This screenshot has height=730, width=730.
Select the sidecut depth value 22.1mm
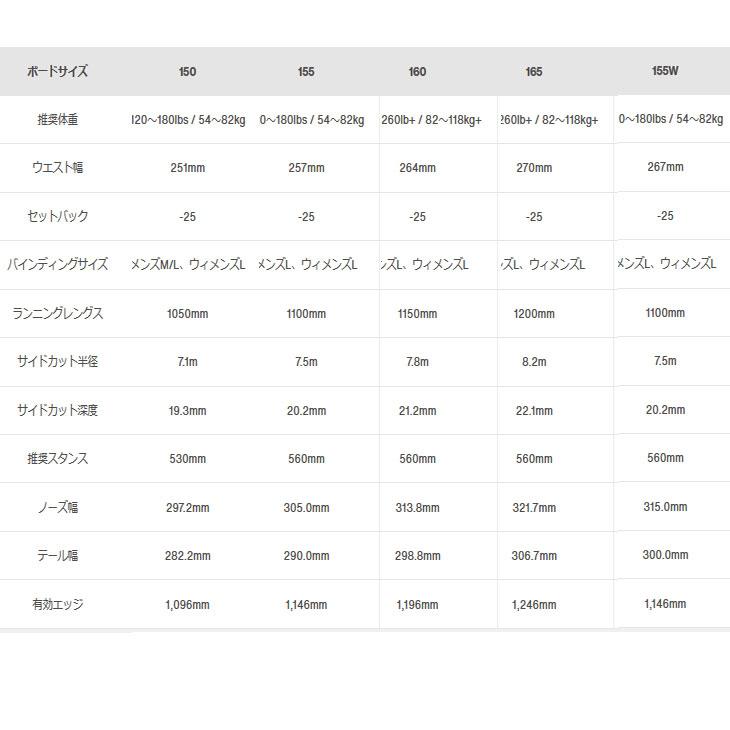coord(534,411)
